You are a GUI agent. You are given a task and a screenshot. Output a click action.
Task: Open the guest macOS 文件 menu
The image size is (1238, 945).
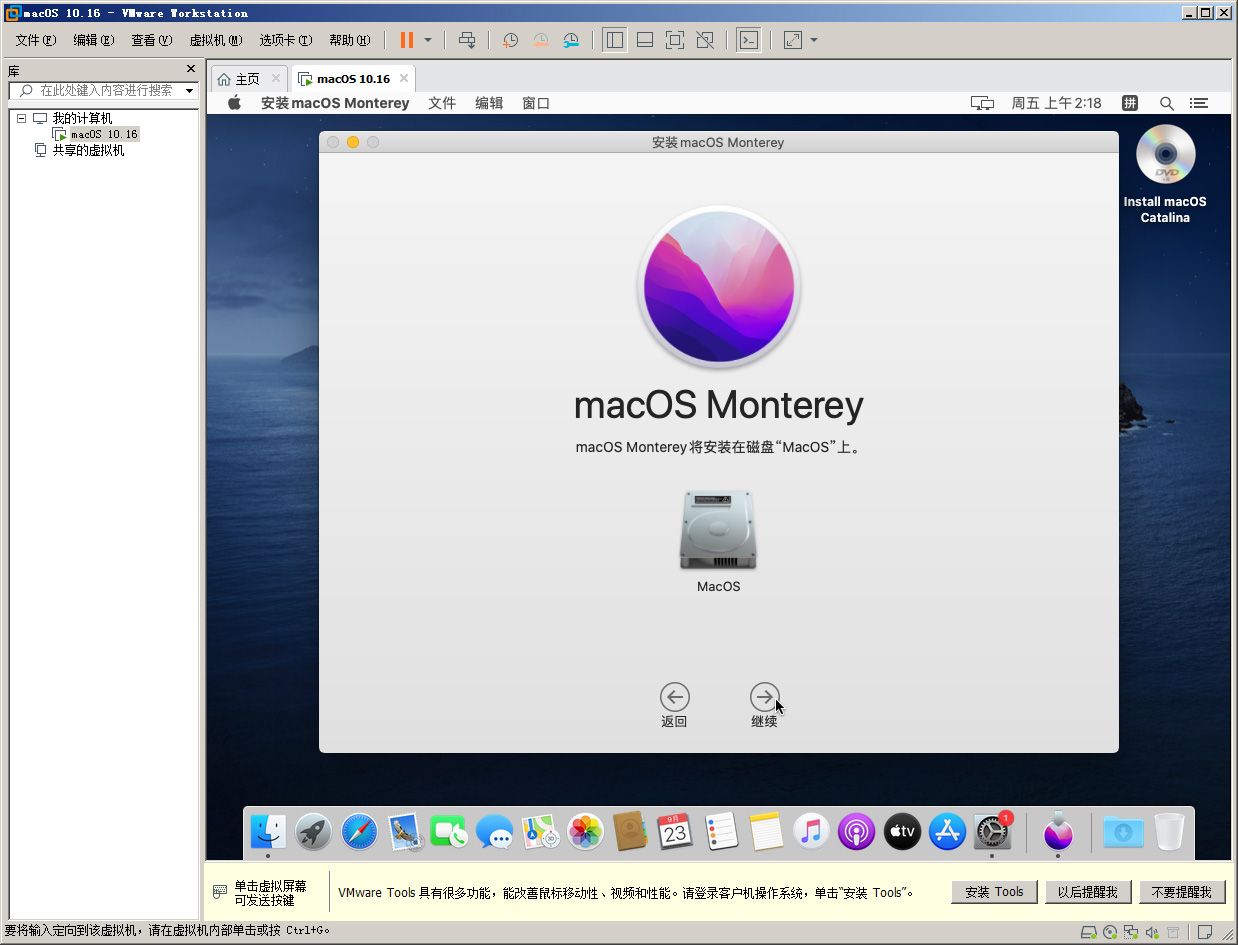442,103
